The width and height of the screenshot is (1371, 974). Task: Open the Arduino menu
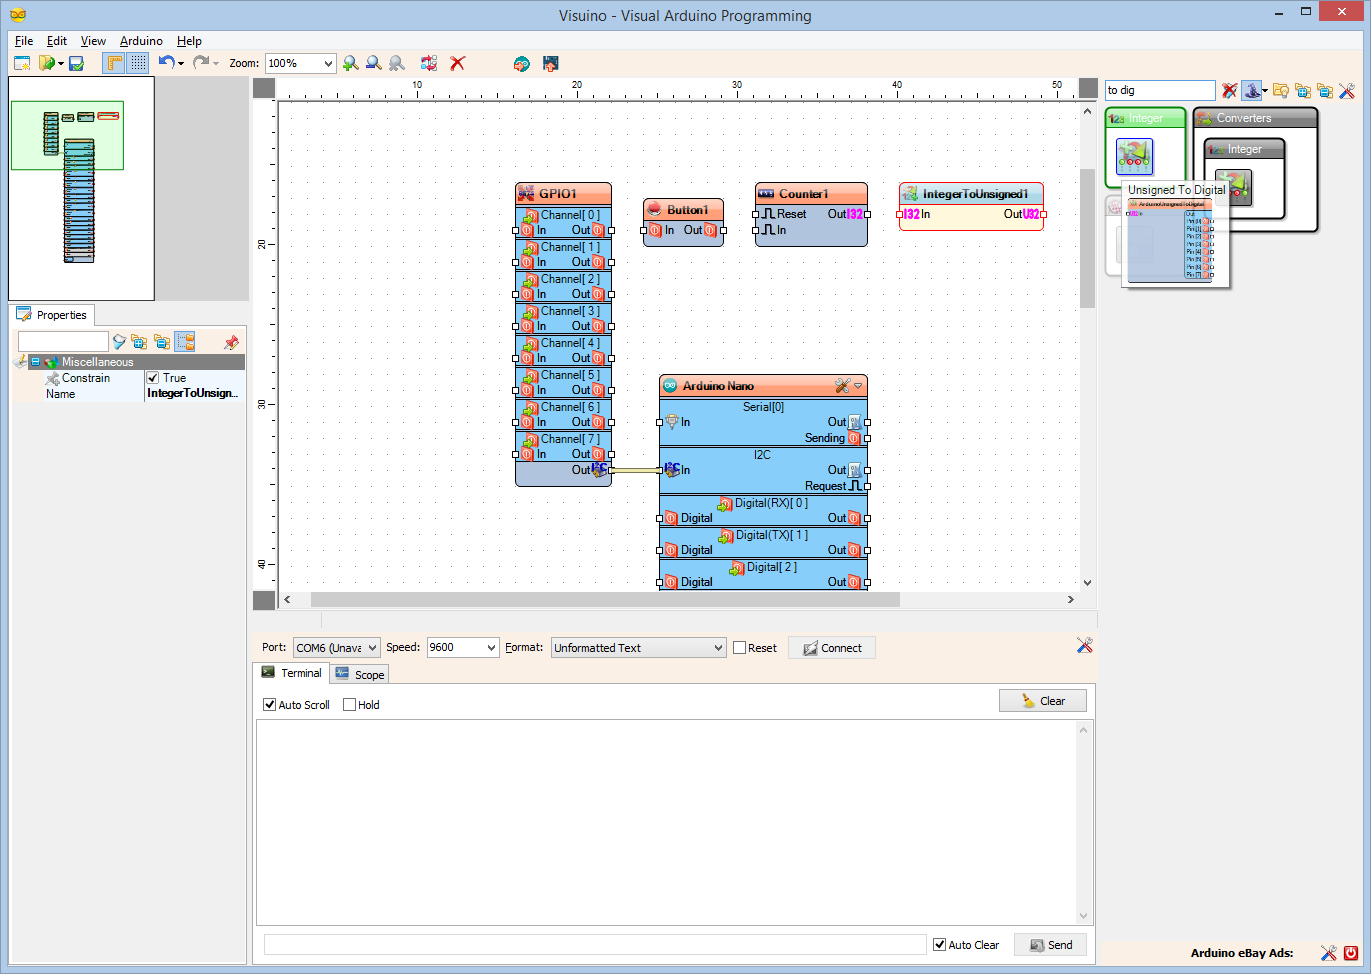[x=140, y=41]
